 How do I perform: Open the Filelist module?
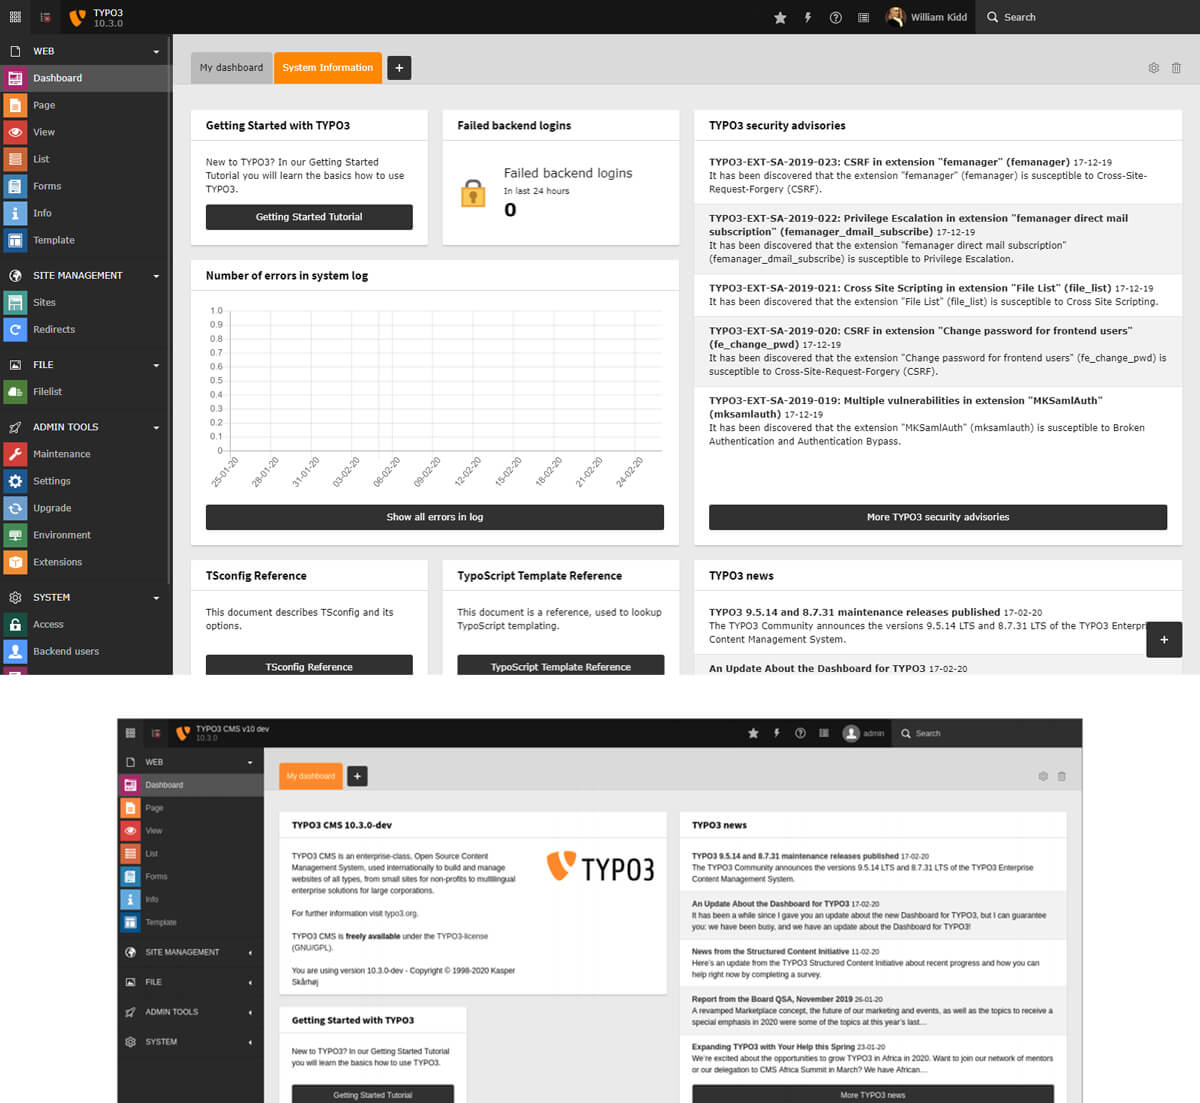tap(85, 392)
